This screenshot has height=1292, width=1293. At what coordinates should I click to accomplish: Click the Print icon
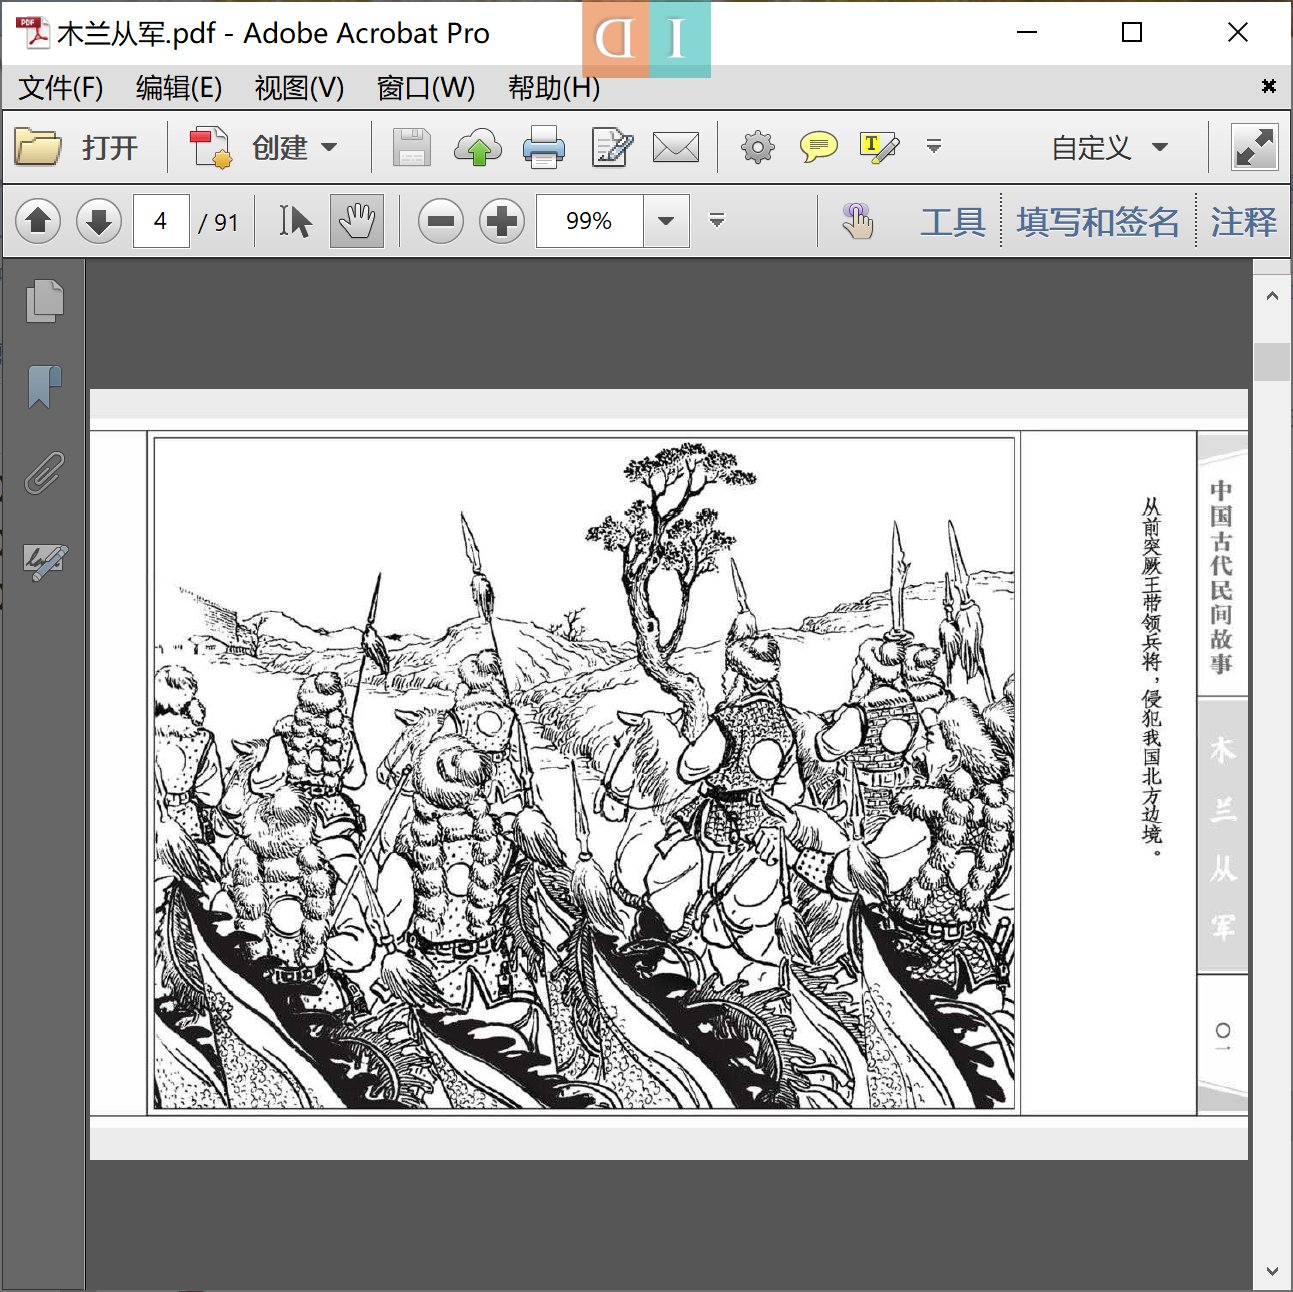point(544,147)
